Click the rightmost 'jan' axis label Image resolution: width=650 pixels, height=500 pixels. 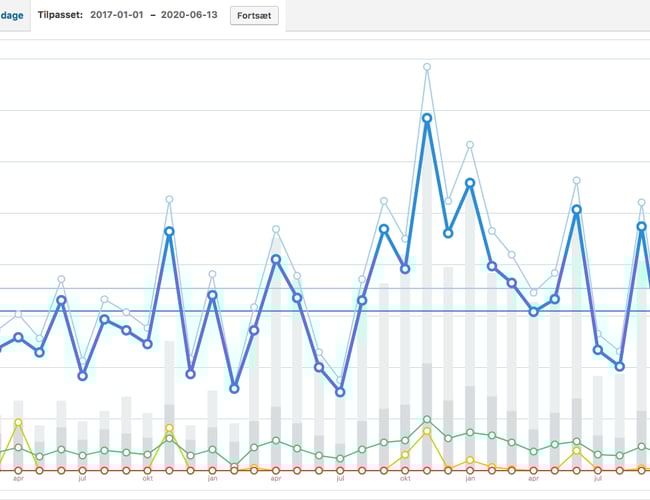pos(469,479)
